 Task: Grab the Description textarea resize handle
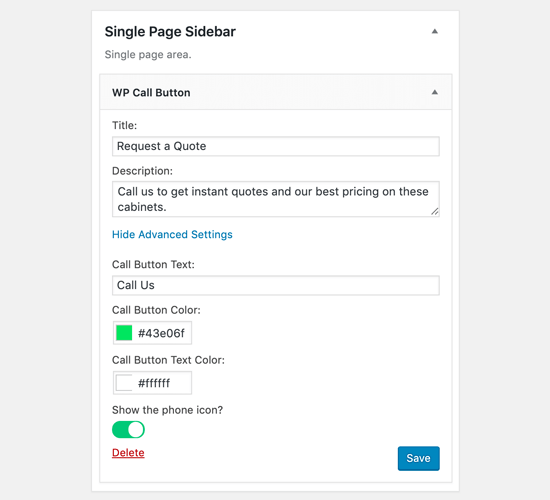coord(435,211)
